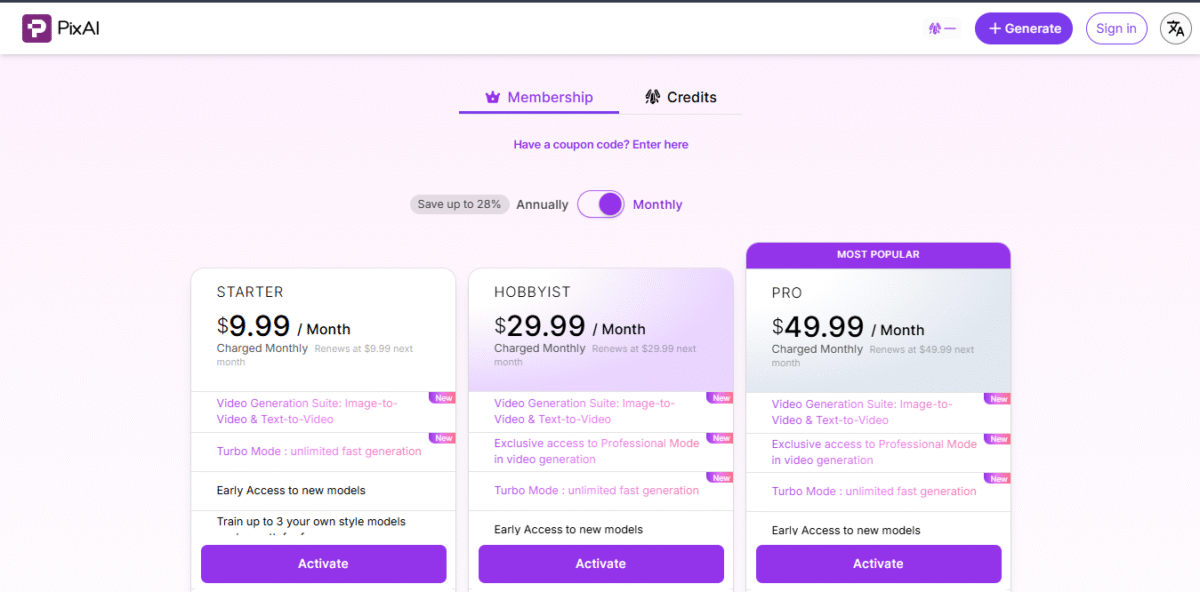Click the New badge on Hobbyist Professional Mode
The width and height of the screenshot is (1200, 592).
coord(720,438)
